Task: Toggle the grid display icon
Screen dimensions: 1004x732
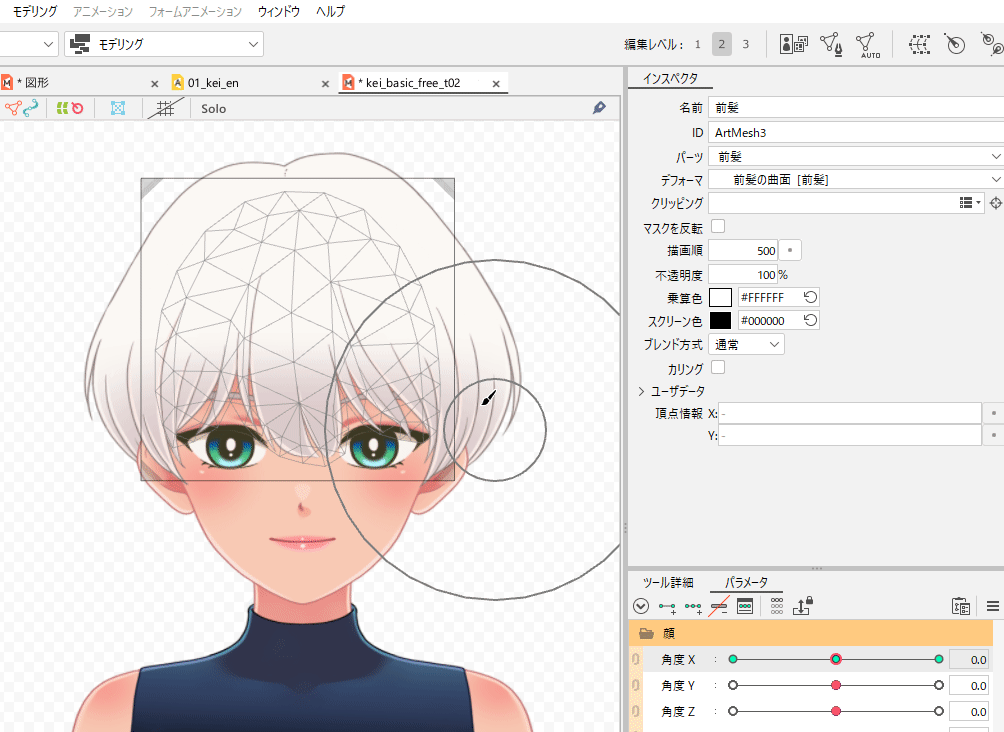Action: [x=166, y=108]
